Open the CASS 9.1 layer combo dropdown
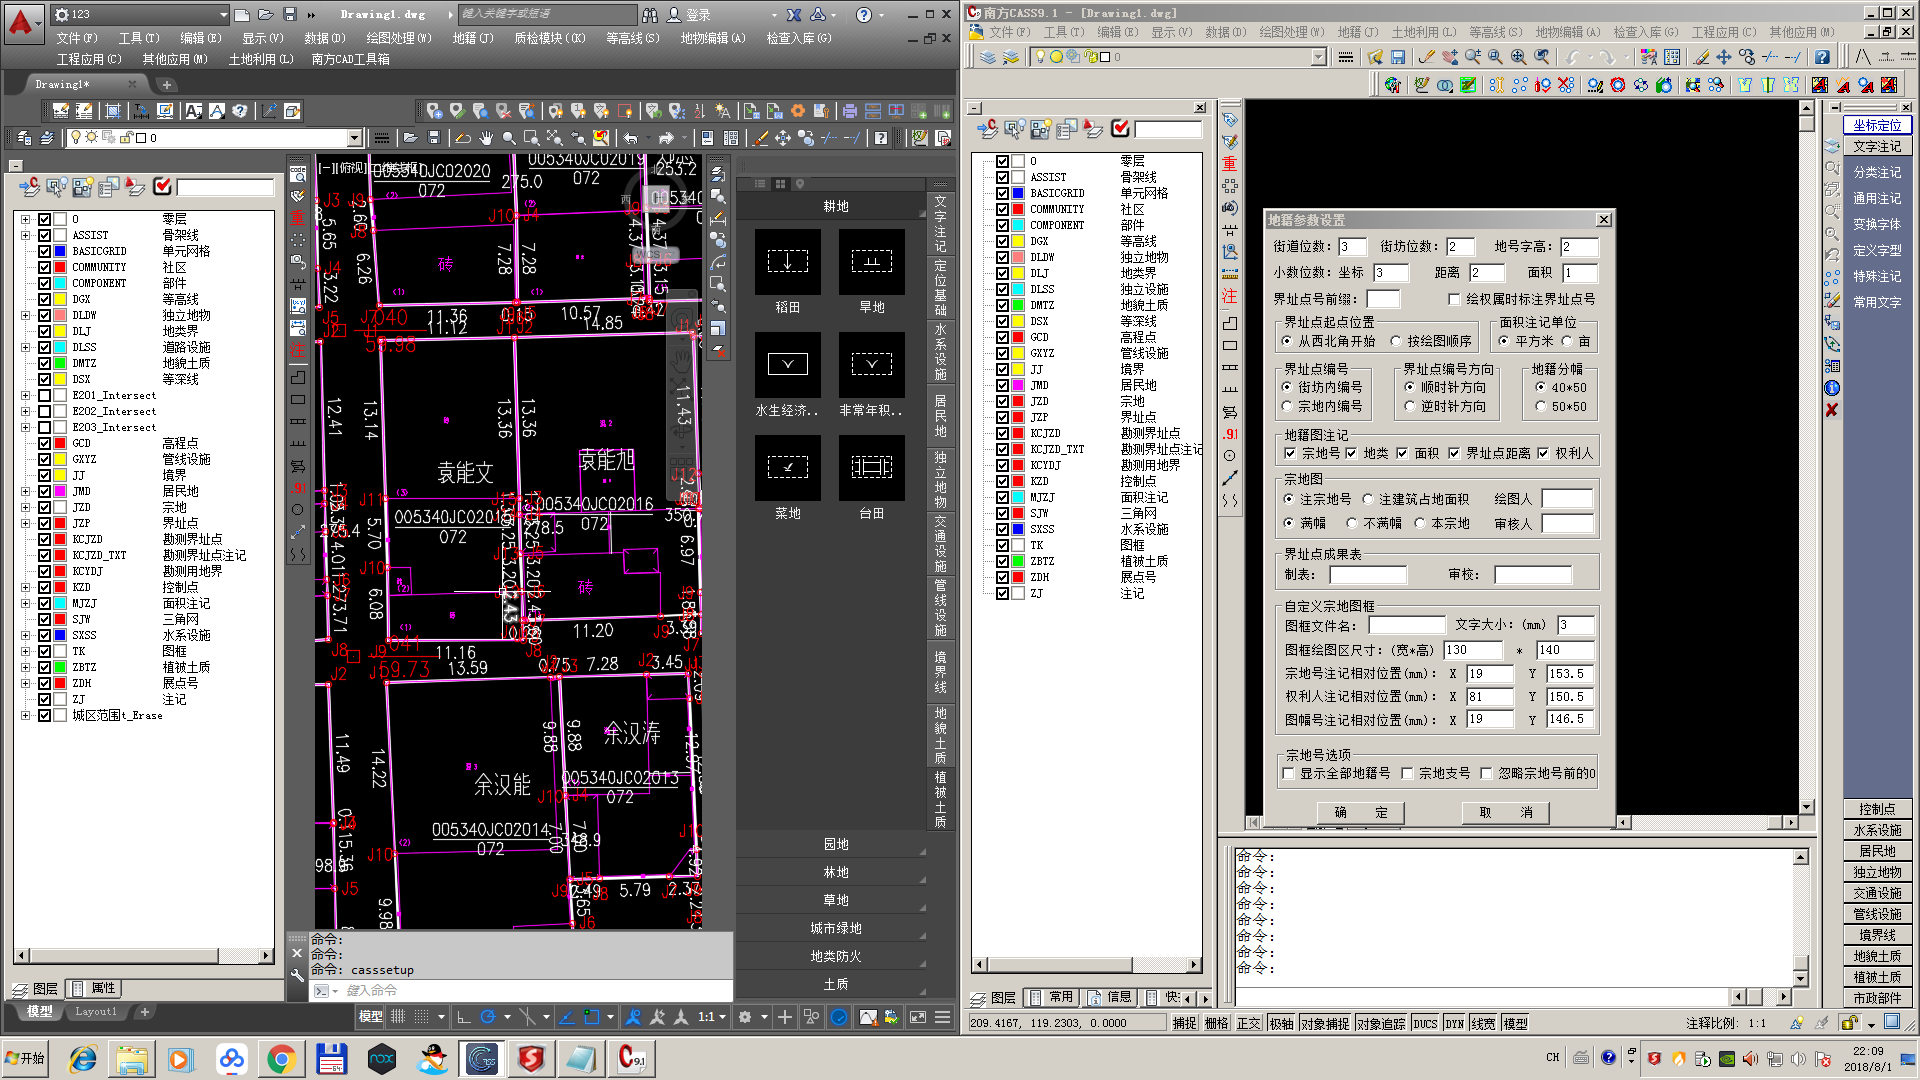This screenshot has height=1080, width=1920. (1318, 57)
